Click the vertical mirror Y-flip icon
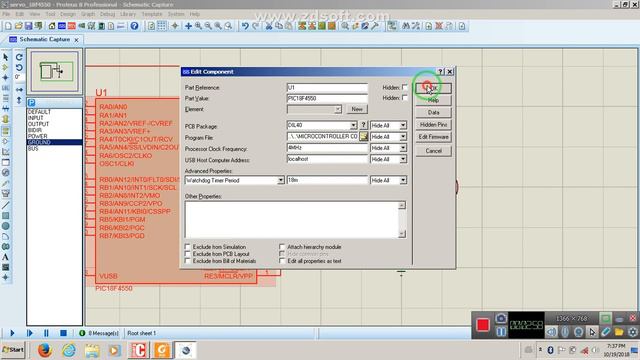This screenshot has height=360, width=640. (19, 100)
